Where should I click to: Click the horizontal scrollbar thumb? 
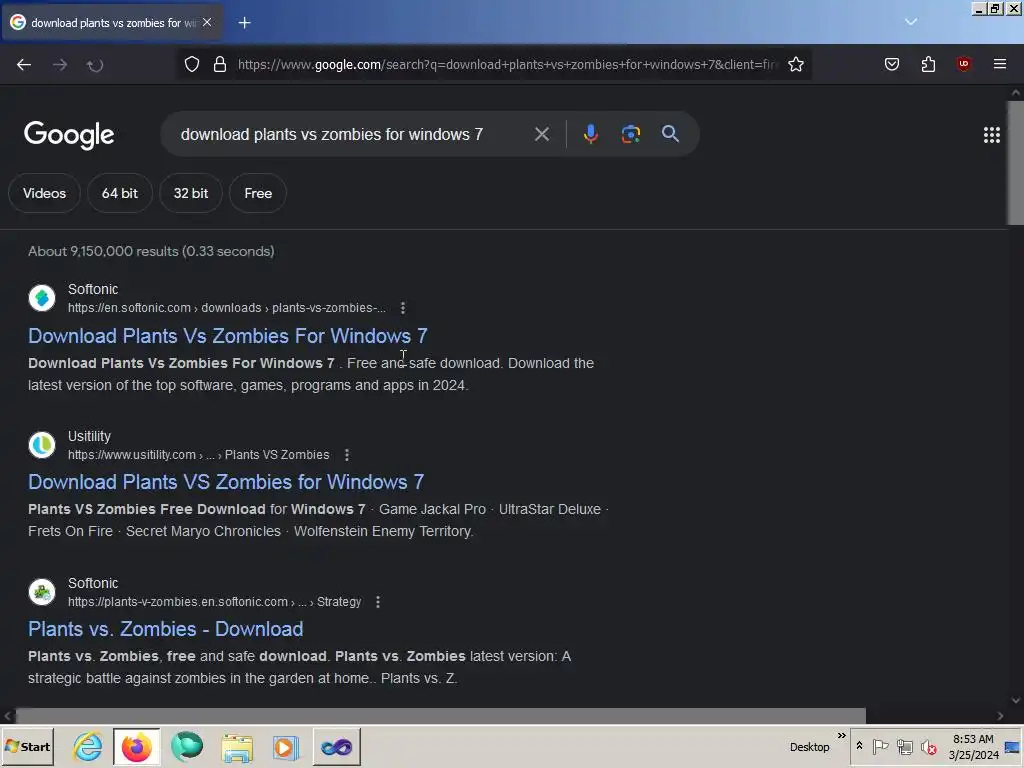tap(441, 716)
